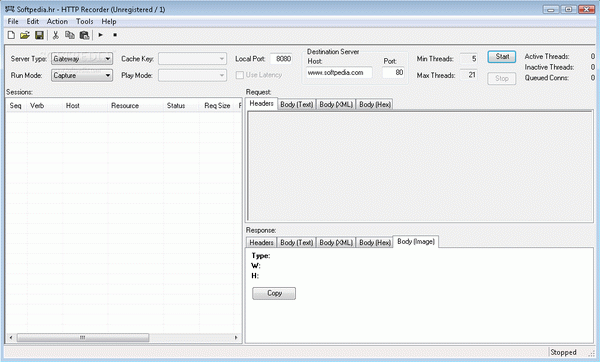Open the Tools menu
The width and height of the screenshot is (600, 362).
coord(85,21)
